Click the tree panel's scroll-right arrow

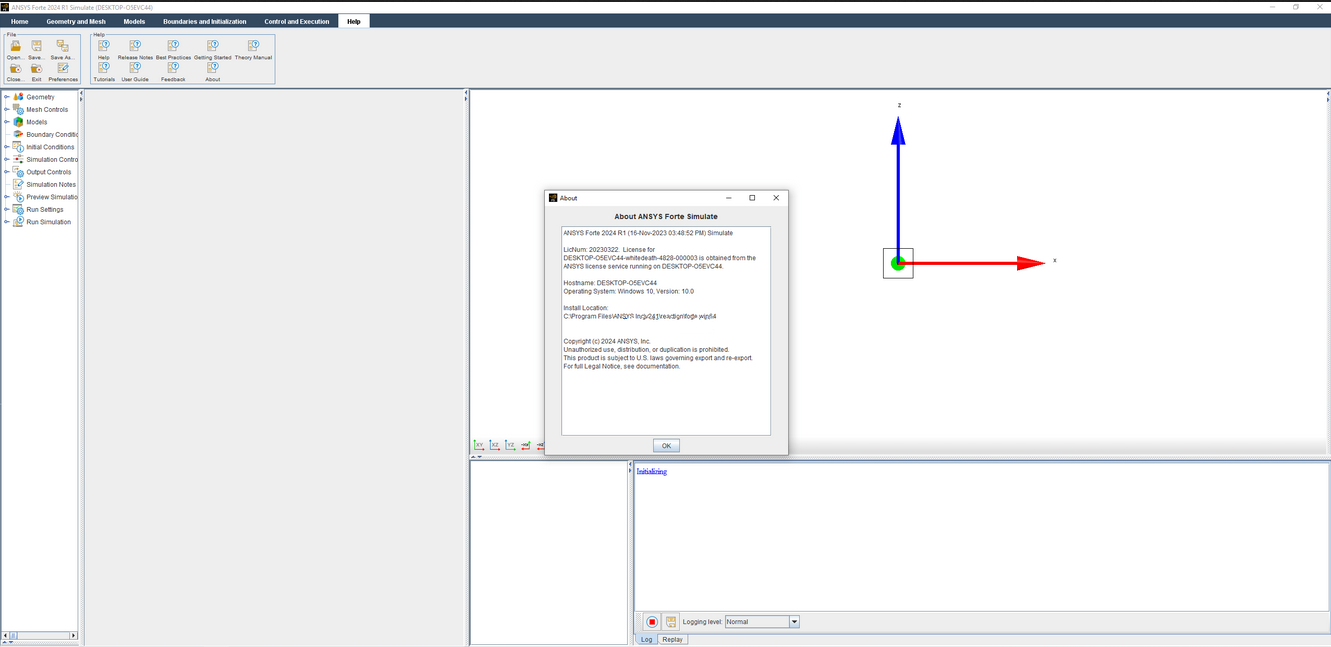(x=73, y=635)
